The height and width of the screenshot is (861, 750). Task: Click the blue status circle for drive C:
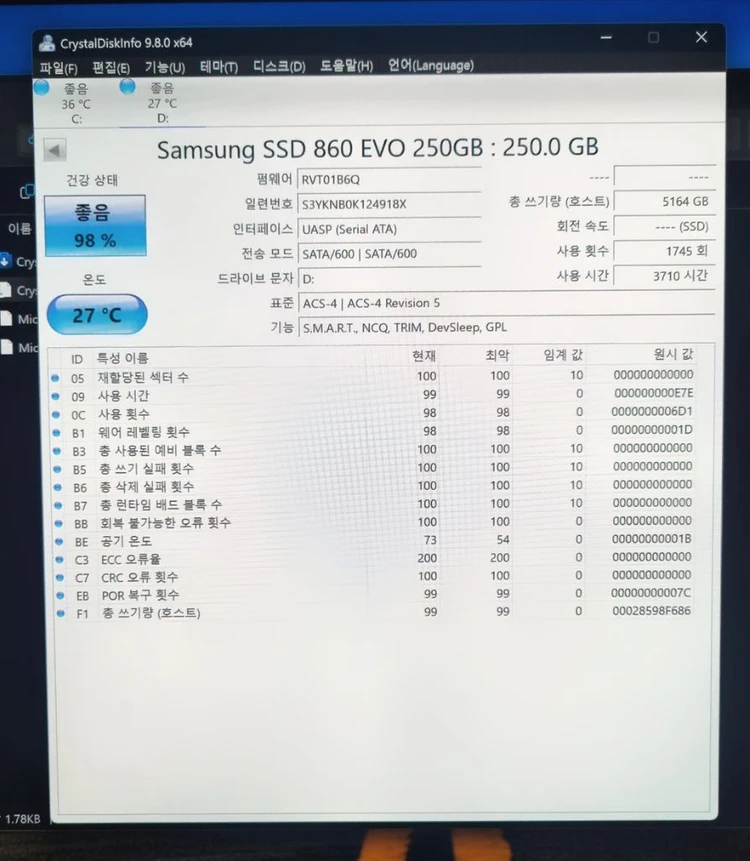pos(42,87)
